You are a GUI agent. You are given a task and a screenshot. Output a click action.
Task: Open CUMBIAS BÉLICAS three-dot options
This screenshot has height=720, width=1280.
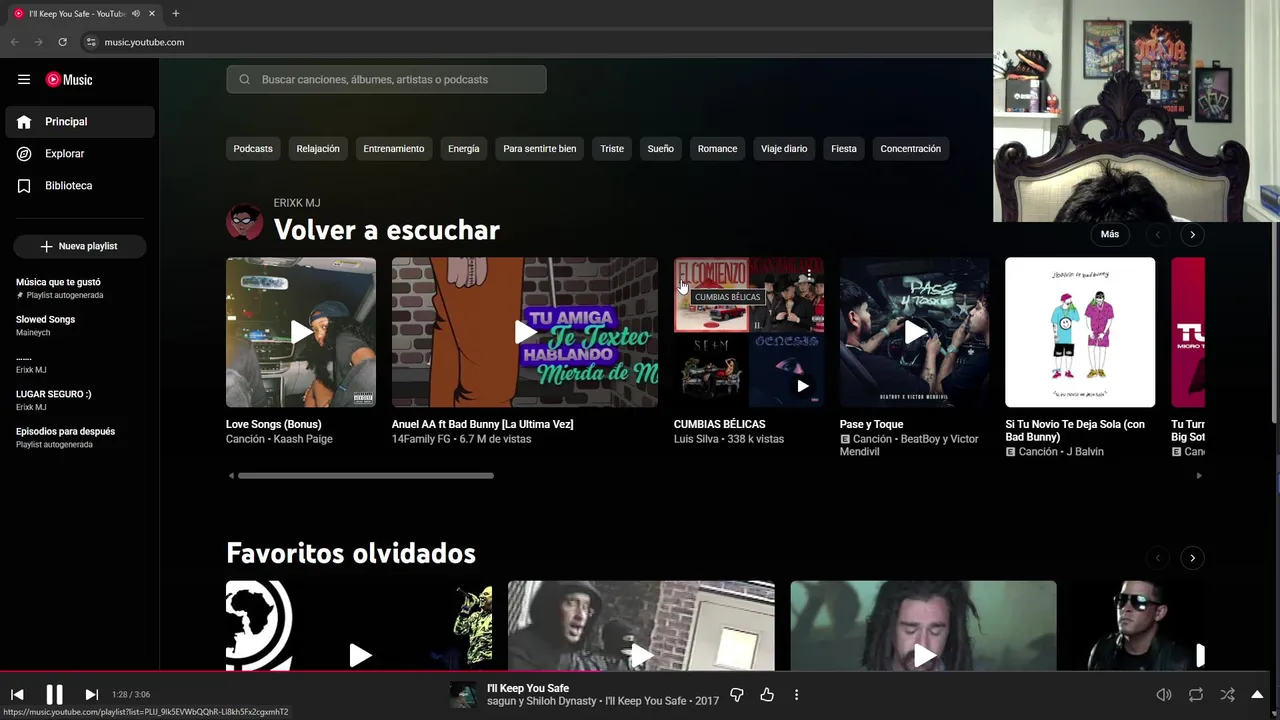tap(809, 275)
